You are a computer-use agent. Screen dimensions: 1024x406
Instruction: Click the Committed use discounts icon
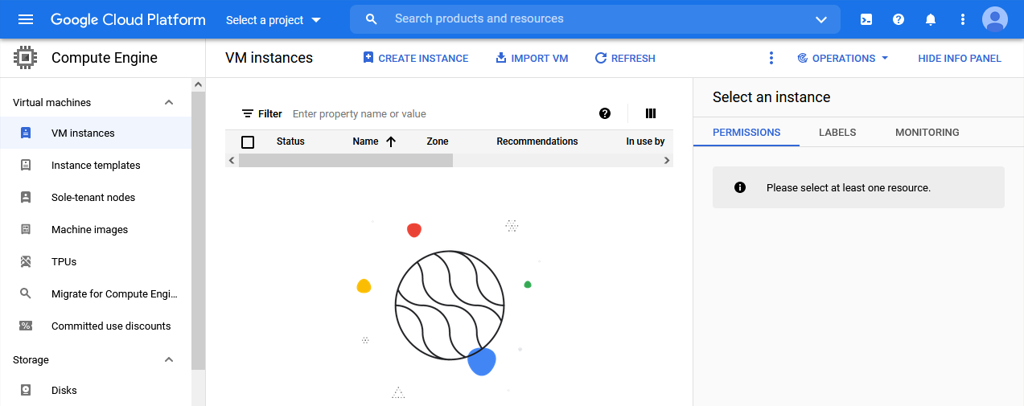click(25, 326)
